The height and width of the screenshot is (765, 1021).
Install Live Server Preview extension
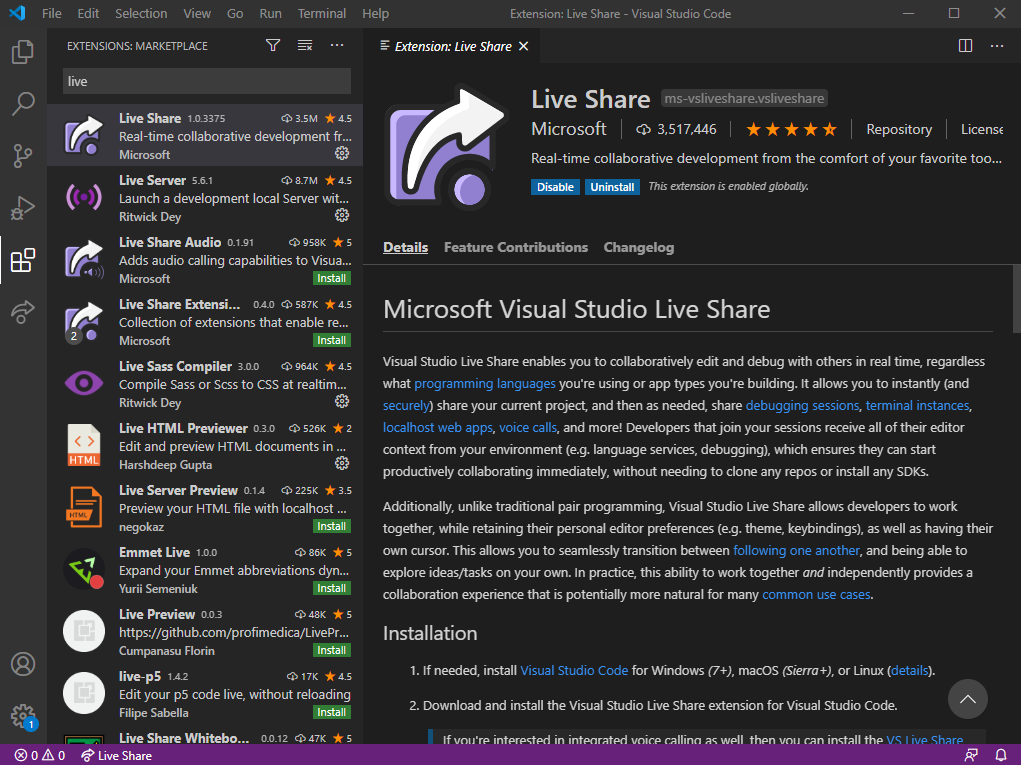tap(331, 526)
